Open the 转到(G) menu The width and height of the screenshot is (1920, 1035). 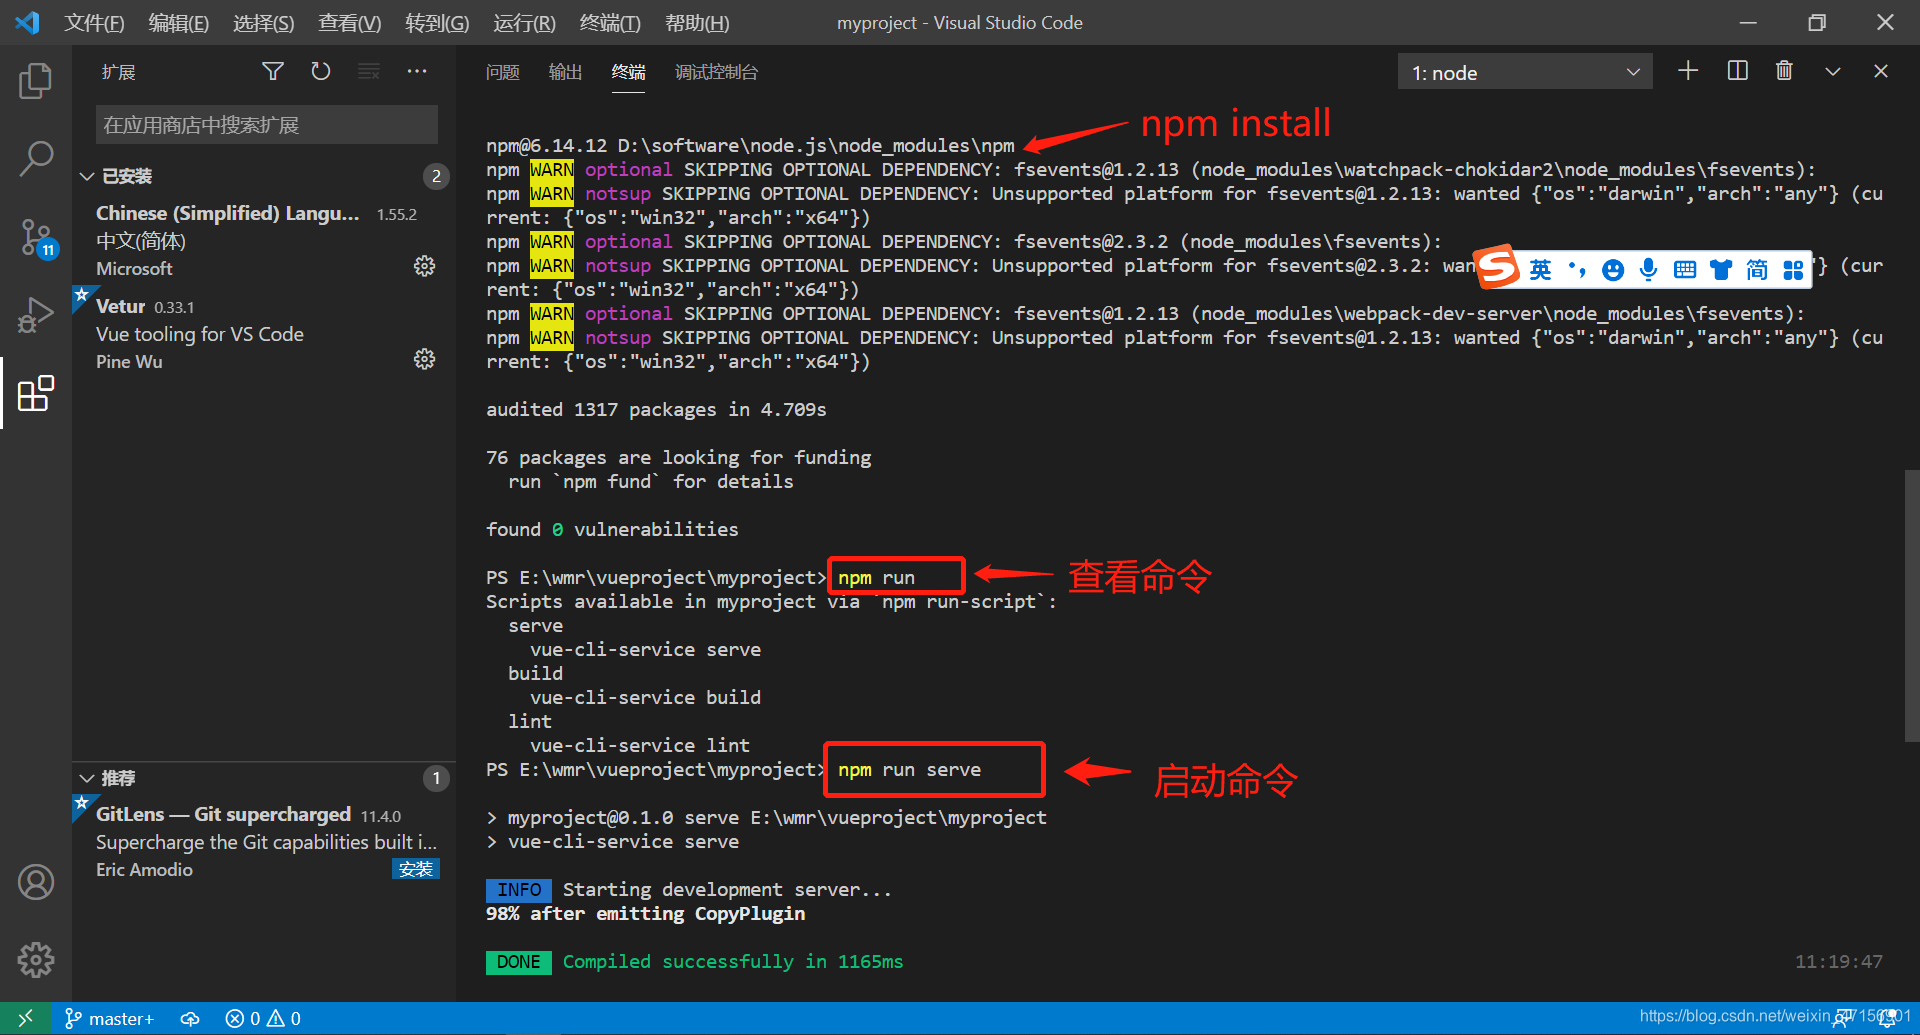(437, 22)
